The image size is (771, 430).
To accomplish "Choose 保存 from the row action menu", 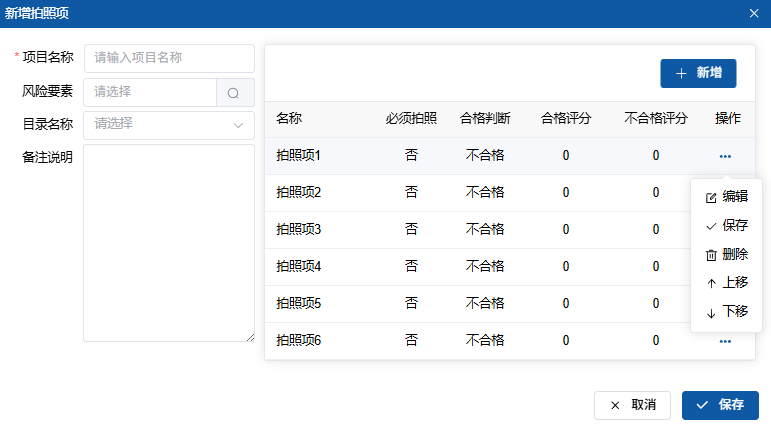I will point(726,226).
